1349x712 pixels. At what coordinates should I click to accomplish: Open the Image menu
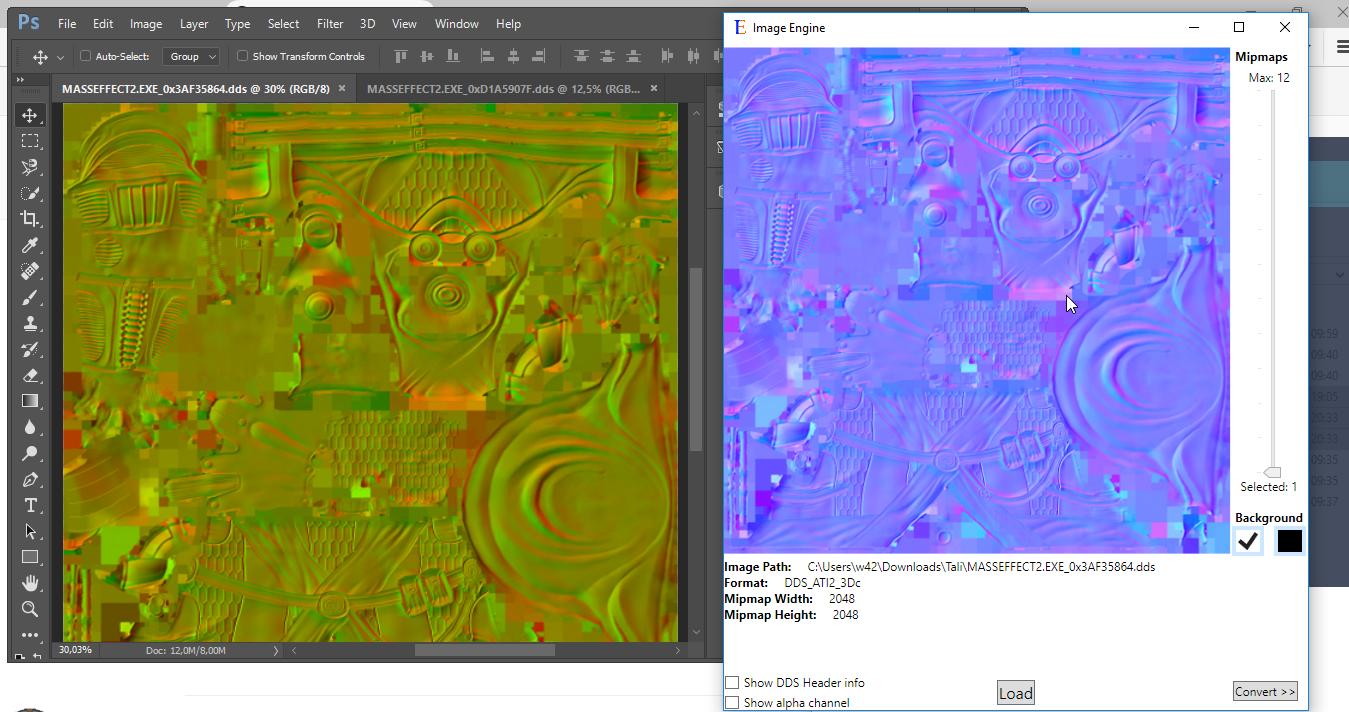(x=146, y=23)
